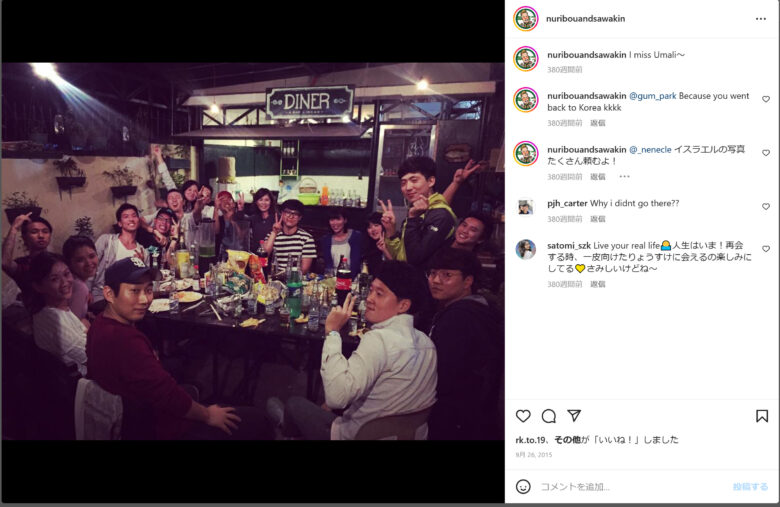Viewport: 780px width, 507px height.
Task: Like the reply mentioning @gum_park
Action: click(766, 99)
